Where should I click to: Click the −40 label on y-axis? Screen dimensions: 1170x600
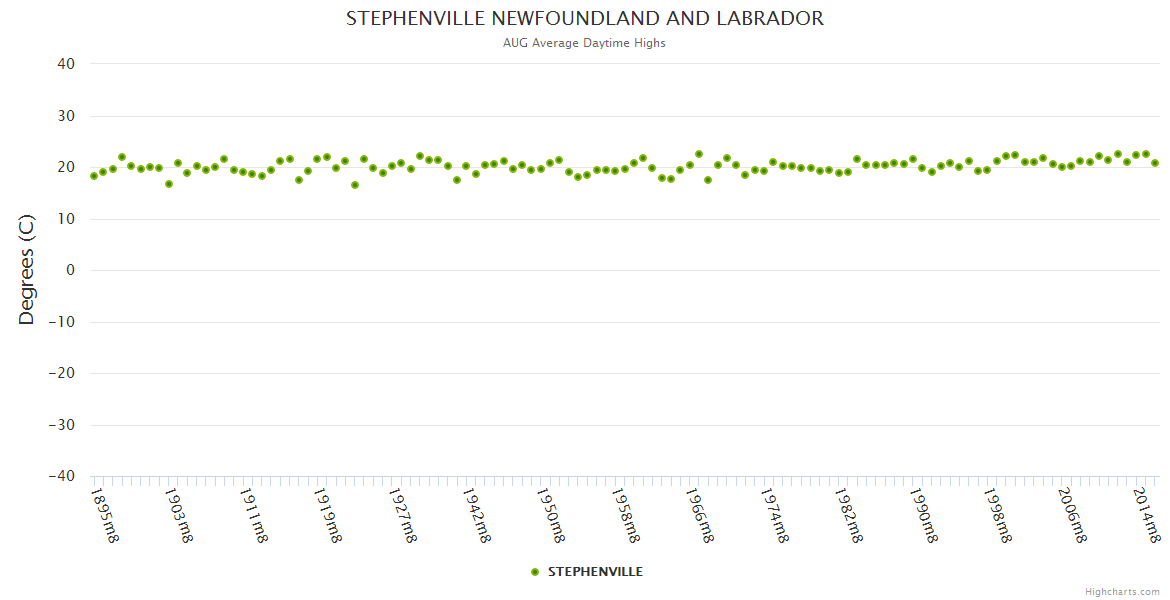[x=62, y=477]
